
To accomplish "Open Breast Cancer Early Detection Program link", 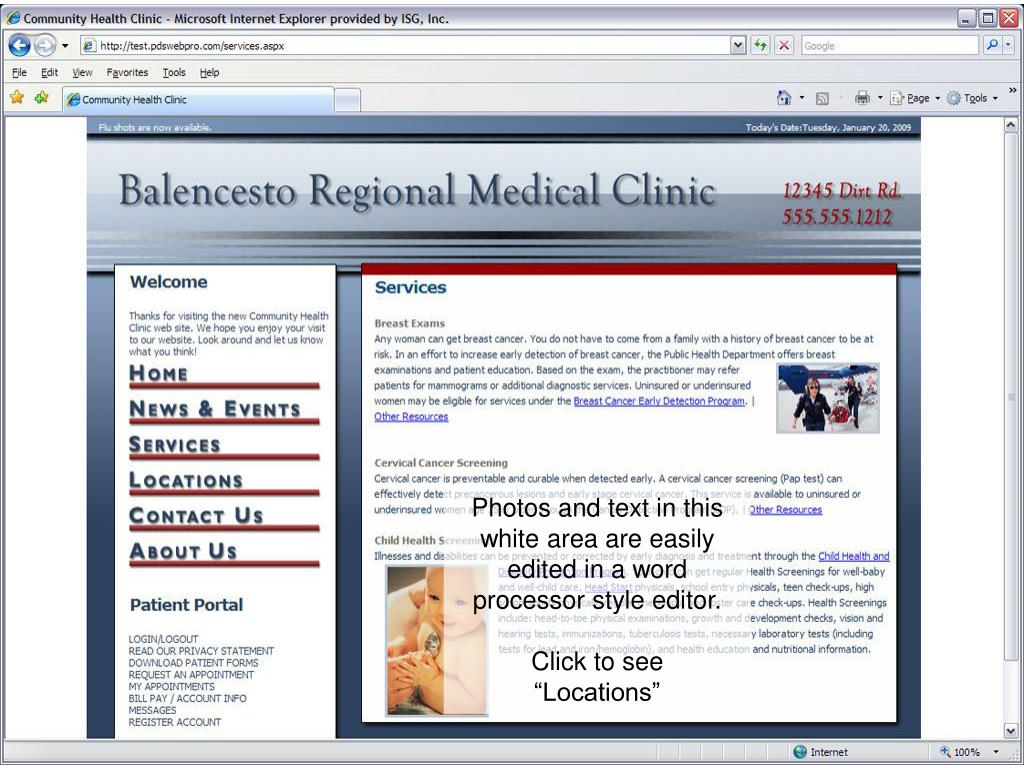I will 659,401.
